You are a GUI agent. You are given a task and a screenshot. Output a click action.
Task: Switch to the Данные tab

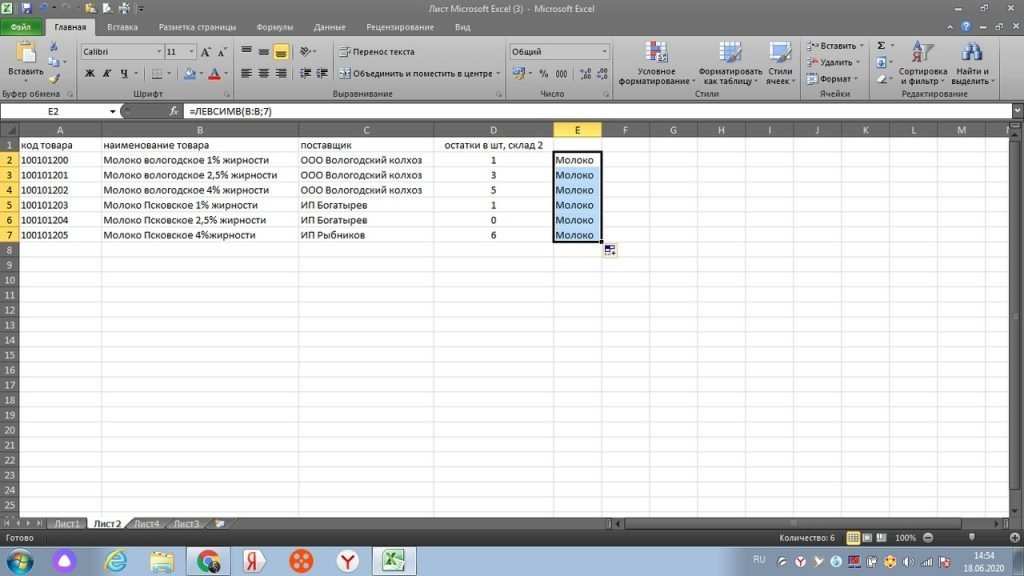pyautogui.click(x=329, y=27)
